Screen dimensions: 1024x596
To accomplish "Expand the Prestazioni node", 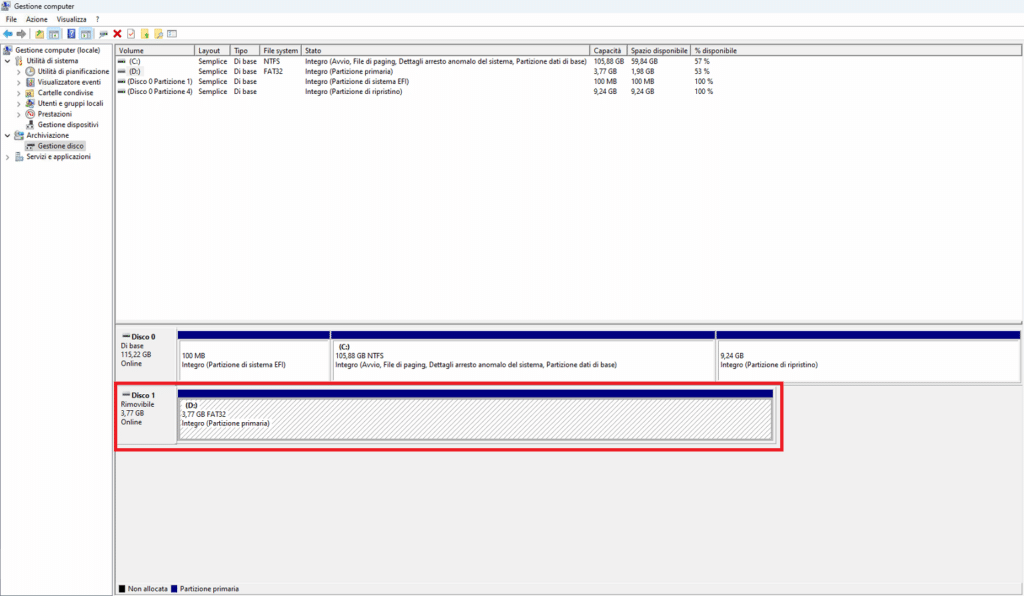I will coord(19,114).
